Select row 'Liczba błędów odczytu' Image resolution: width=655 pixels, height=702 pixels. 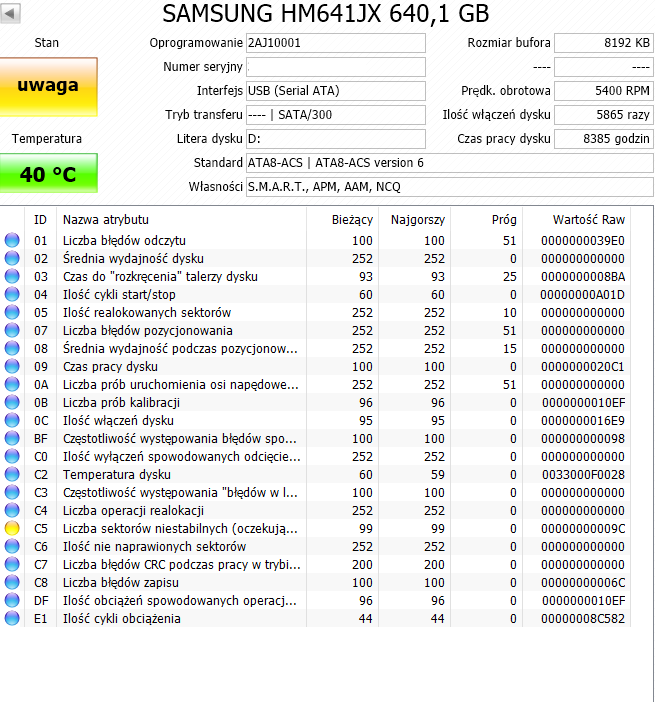[x=315, y=240]
